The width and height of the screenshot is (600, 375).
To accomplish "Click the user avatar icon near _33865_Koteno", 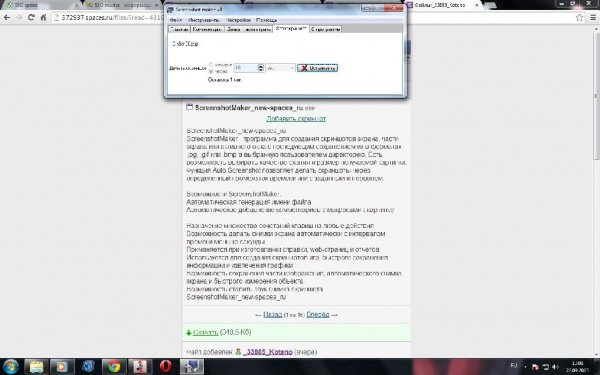I will 238,351.
